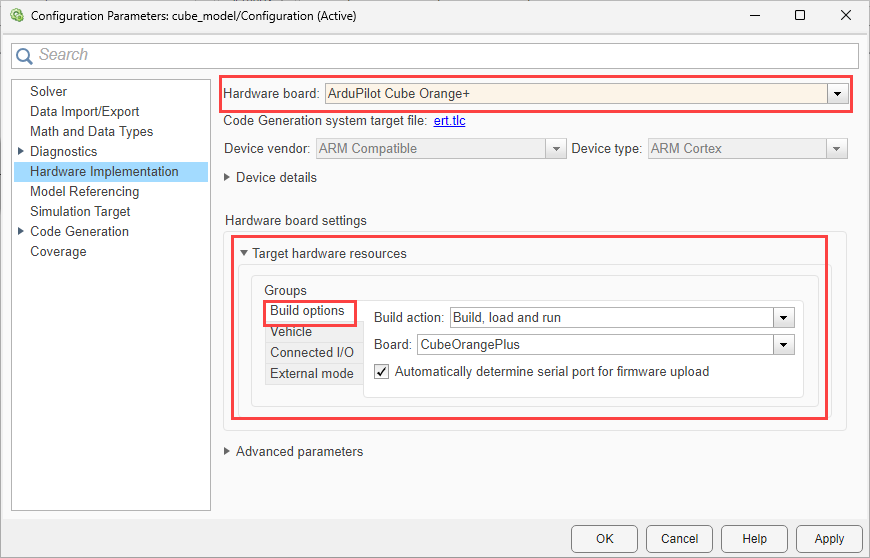Open the Model Referencing pane
The height and width of the screenshot is (558, 870).
[x=84, y=191]
